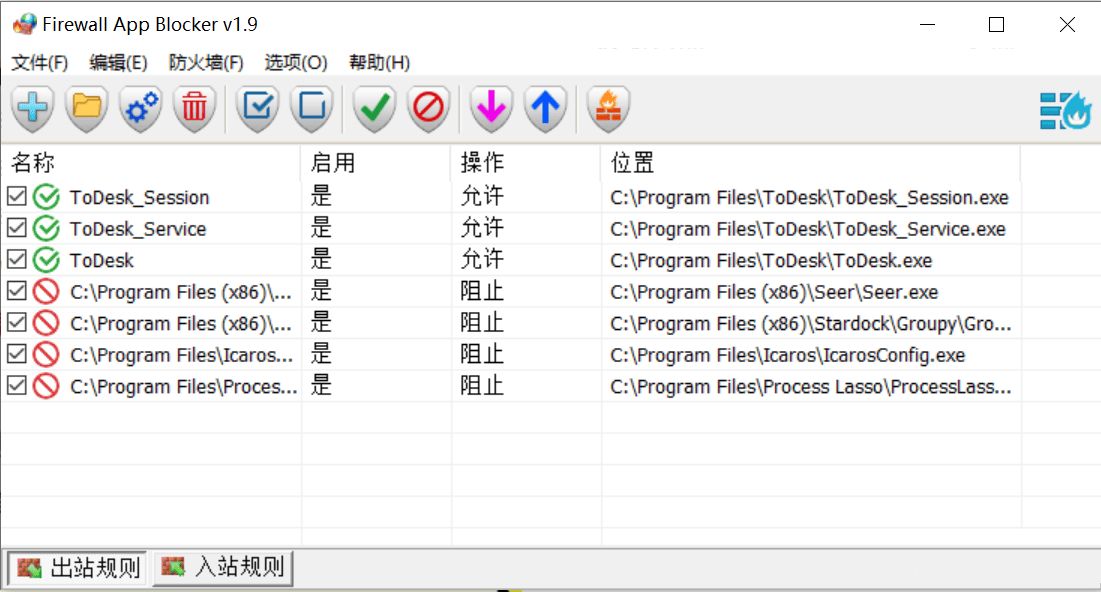Viewport: 1101px width, 592px height.
Task: Switch to the 入站规则 tab
Action: click(x=222, y=566)
